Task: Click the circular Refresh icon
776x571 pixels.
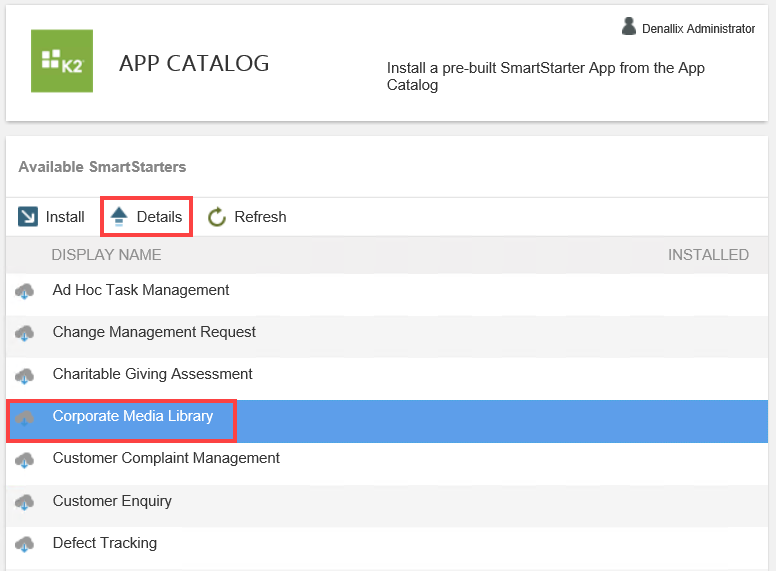Action: [217, 217]
